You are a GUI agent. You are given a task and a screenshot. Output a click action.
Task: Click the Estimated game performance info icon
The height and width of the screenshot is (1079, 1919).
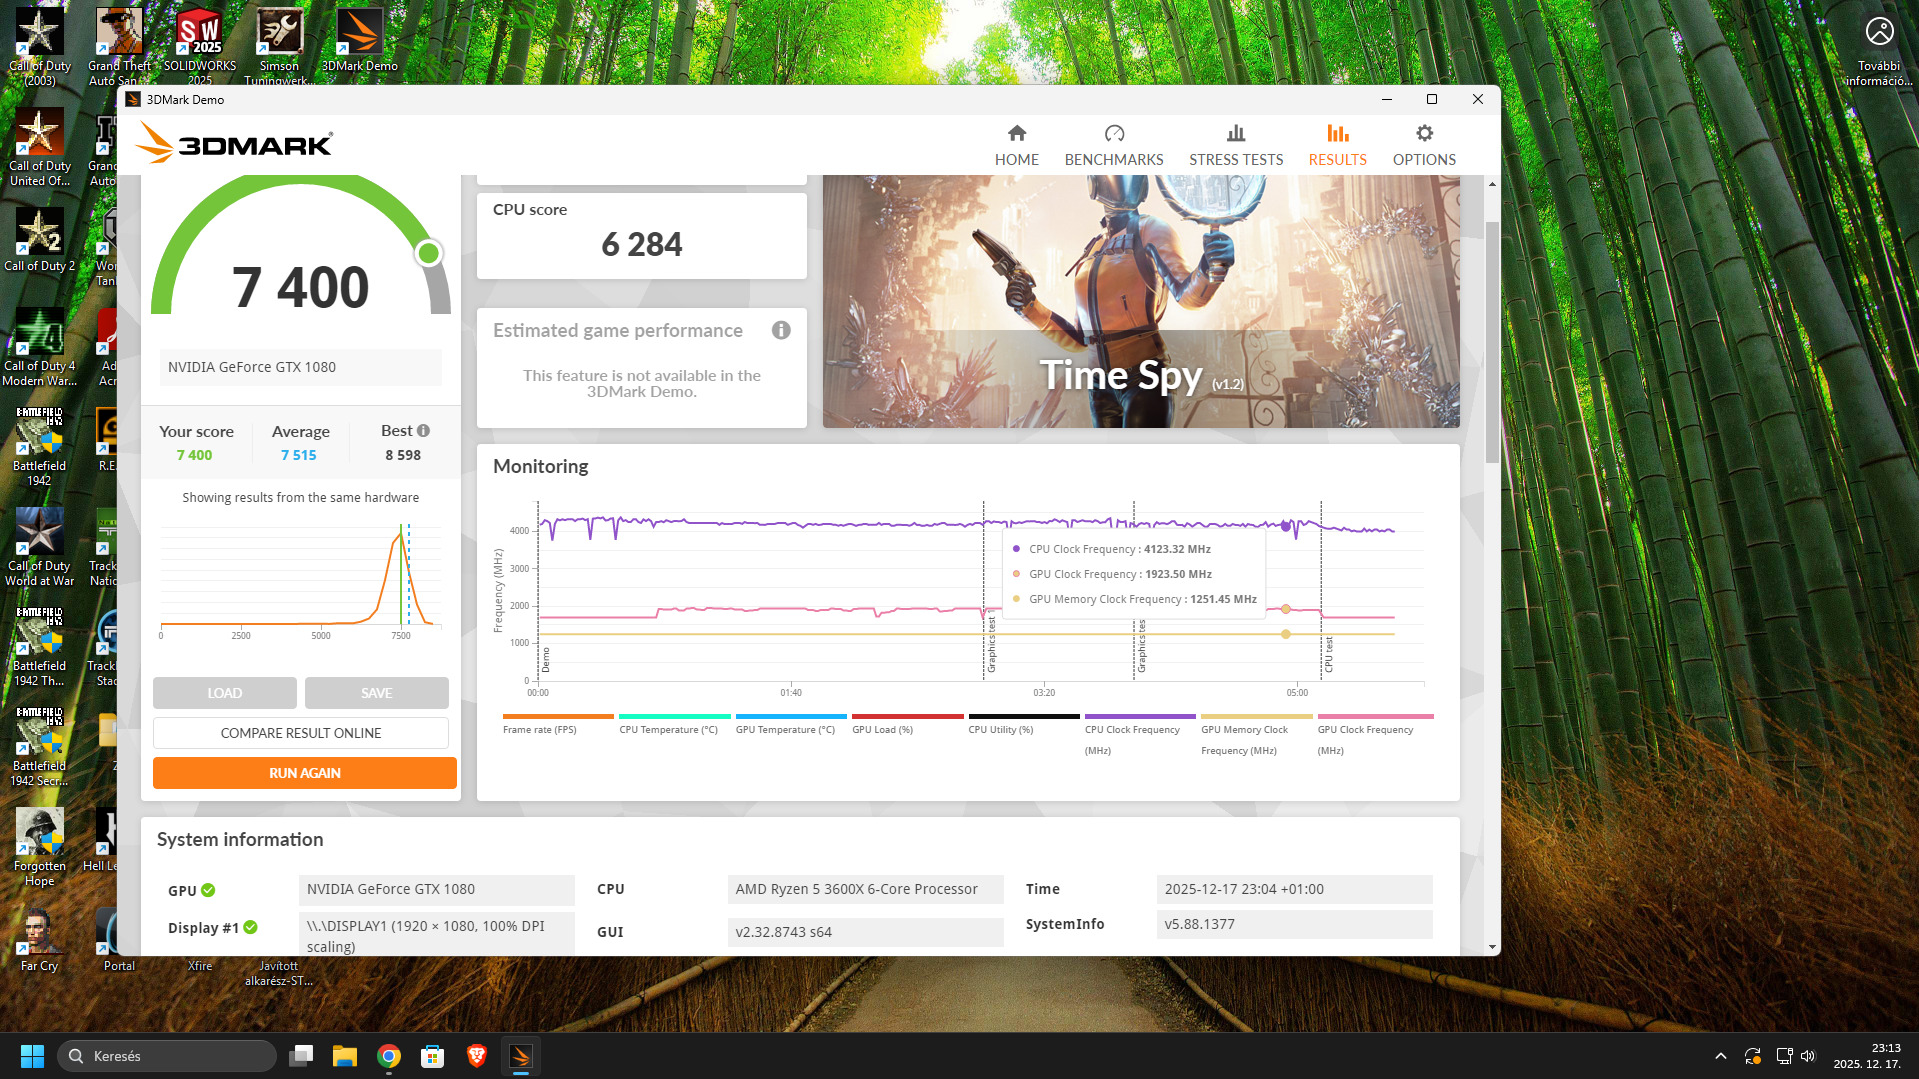[x=781, y=330]
